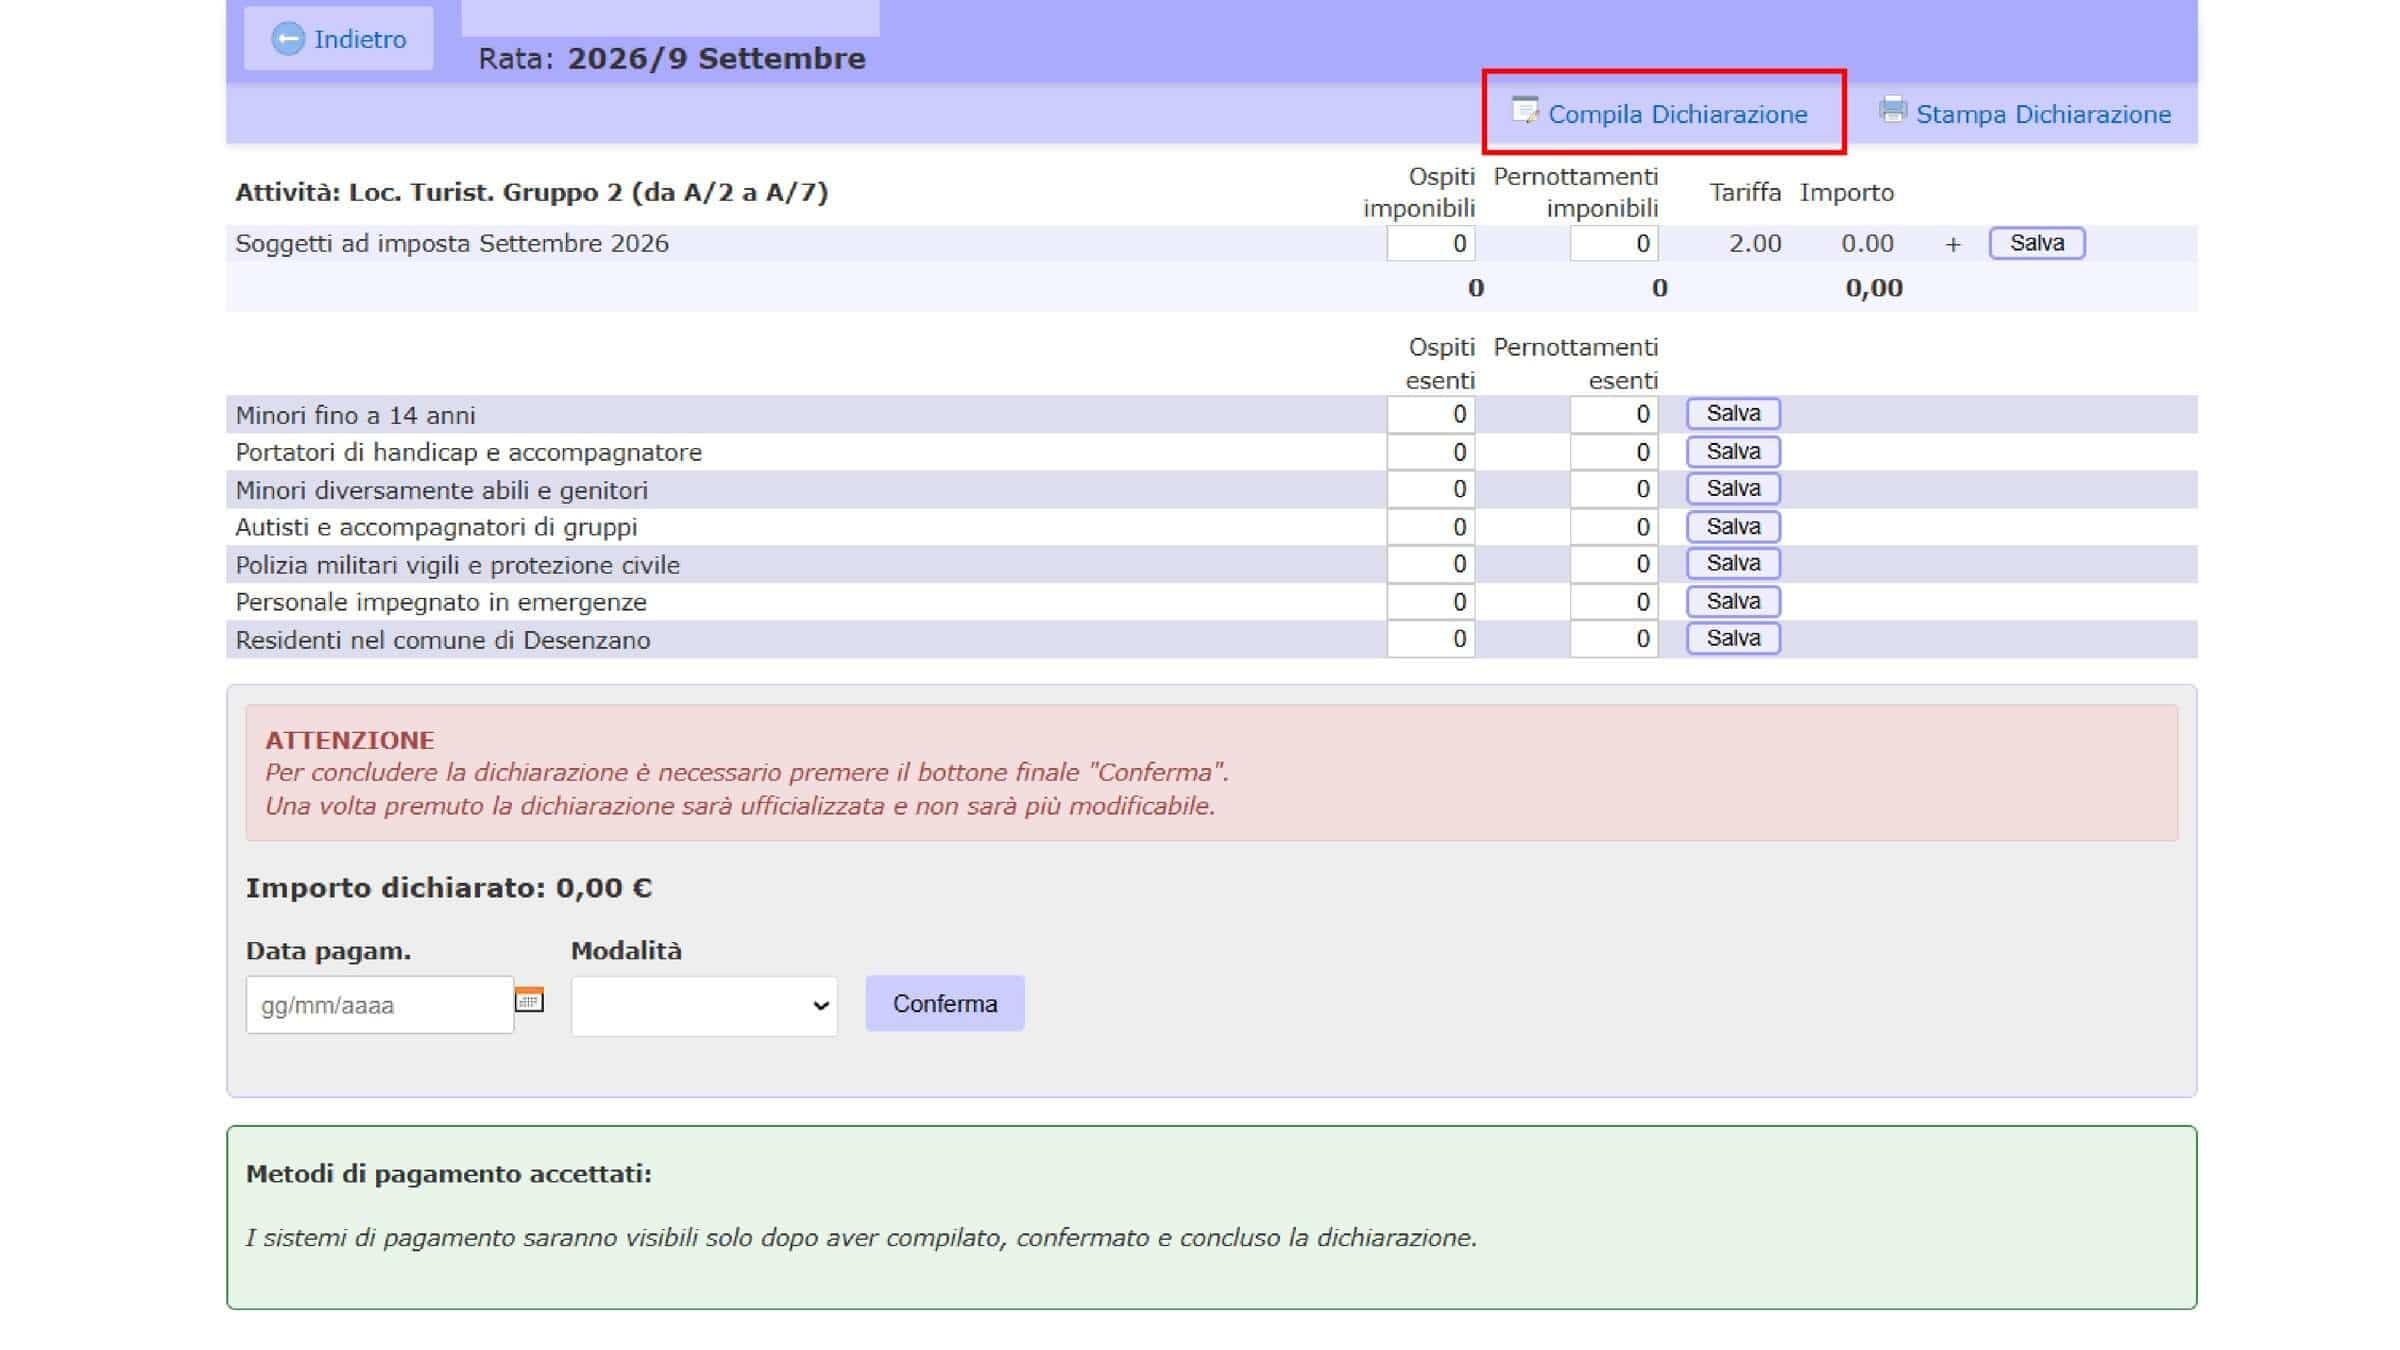Focus Ospiti esenti field for Polizia militari vigili
The height and width of the screenshot is (1350, 2400).
[x=1430, y=564]
